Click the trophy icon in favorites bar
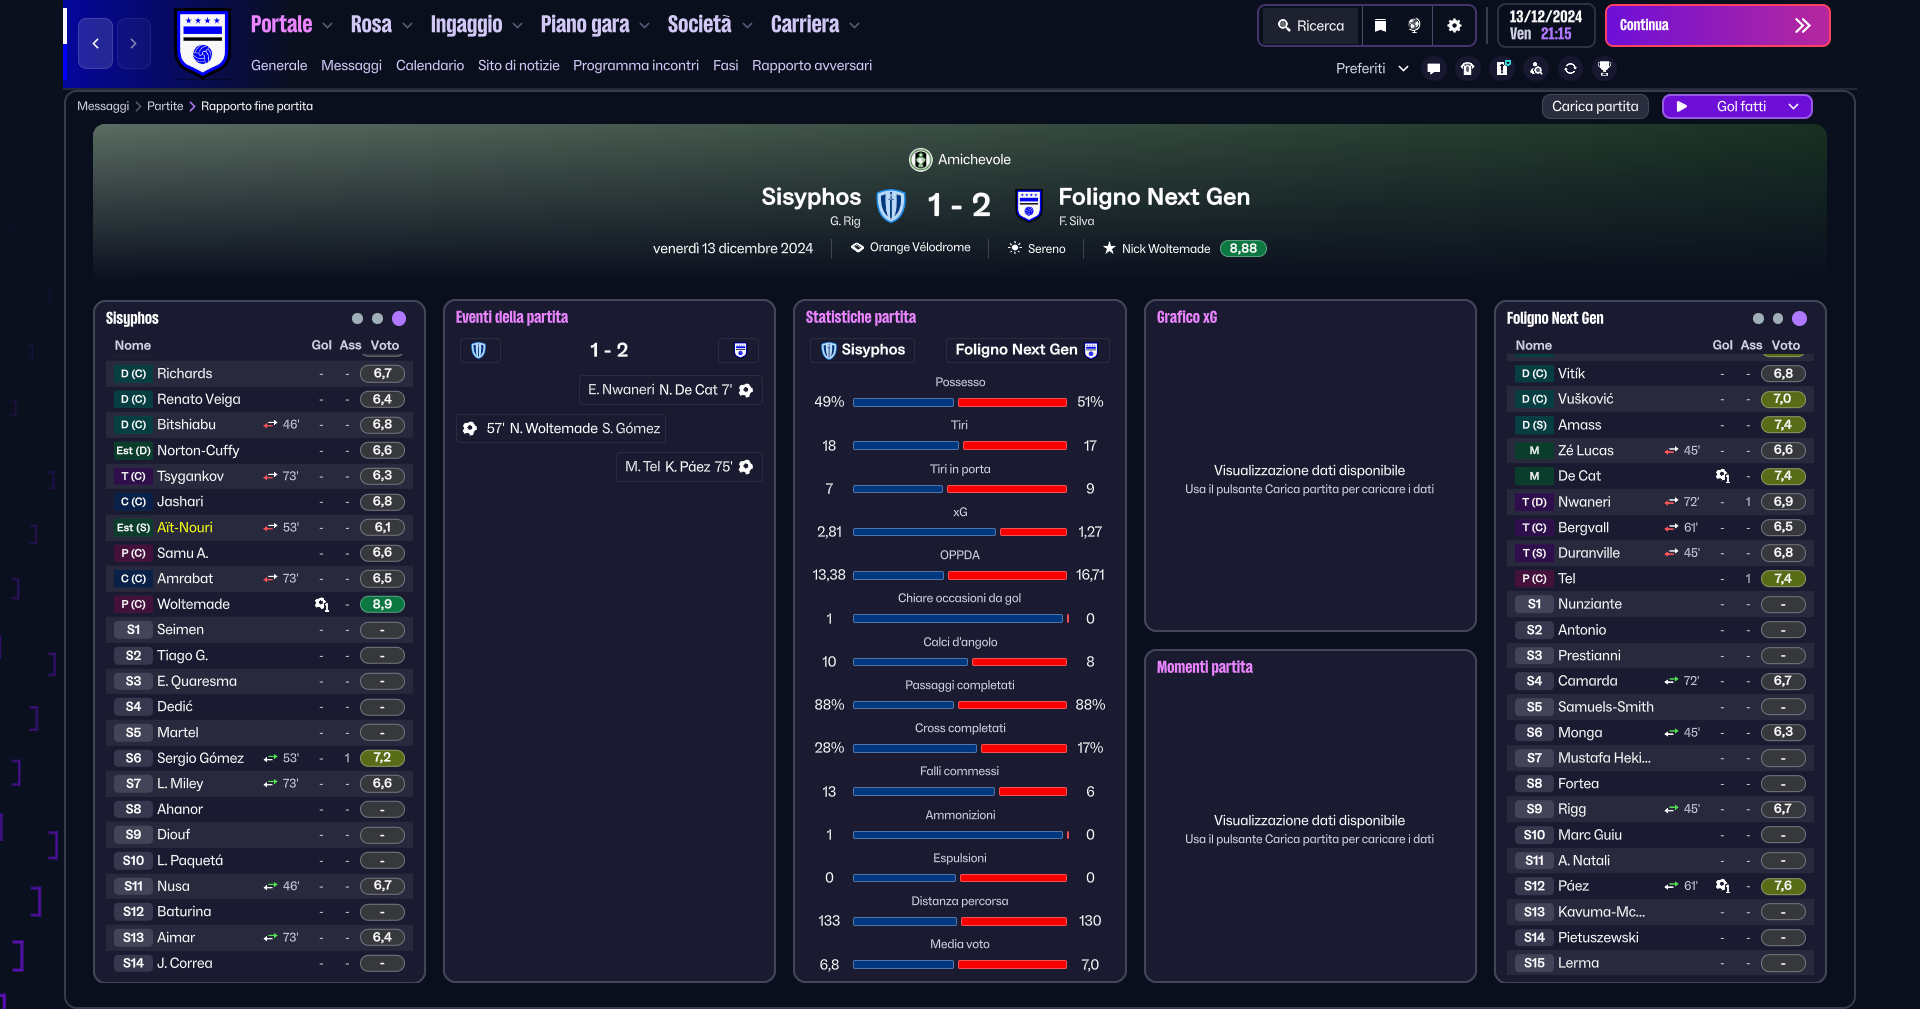The height and width of the screenshot is (1009, 1920). click(1604, 69)
